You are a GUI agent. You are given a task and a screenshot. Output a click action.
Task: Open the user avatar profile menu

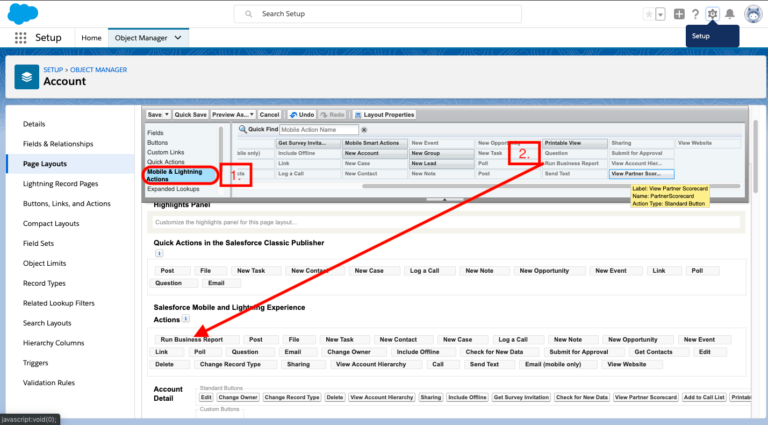tap(753, 14)
